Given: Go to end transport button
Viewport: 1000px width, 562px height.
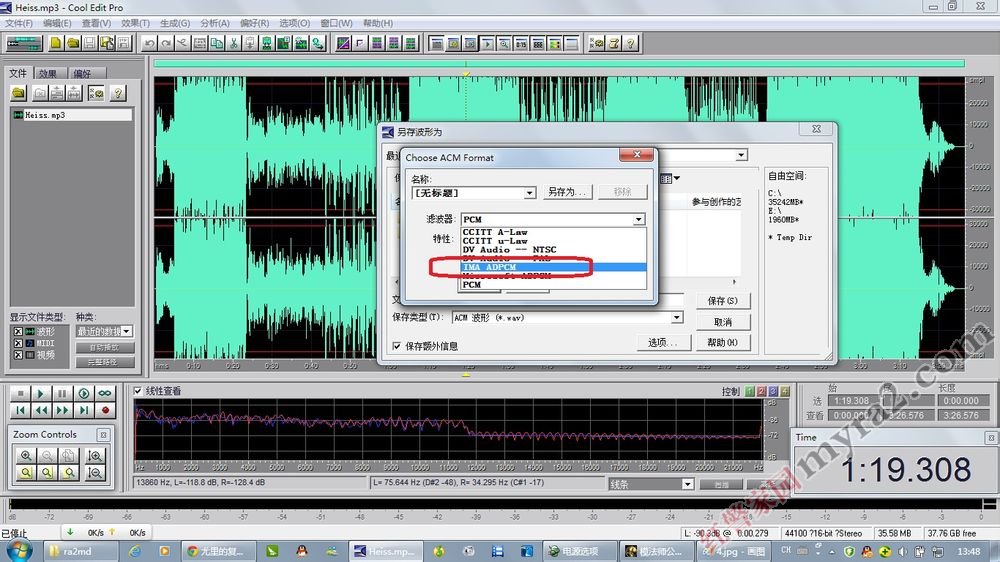Looking at the screenshot, I should [84, 410].
